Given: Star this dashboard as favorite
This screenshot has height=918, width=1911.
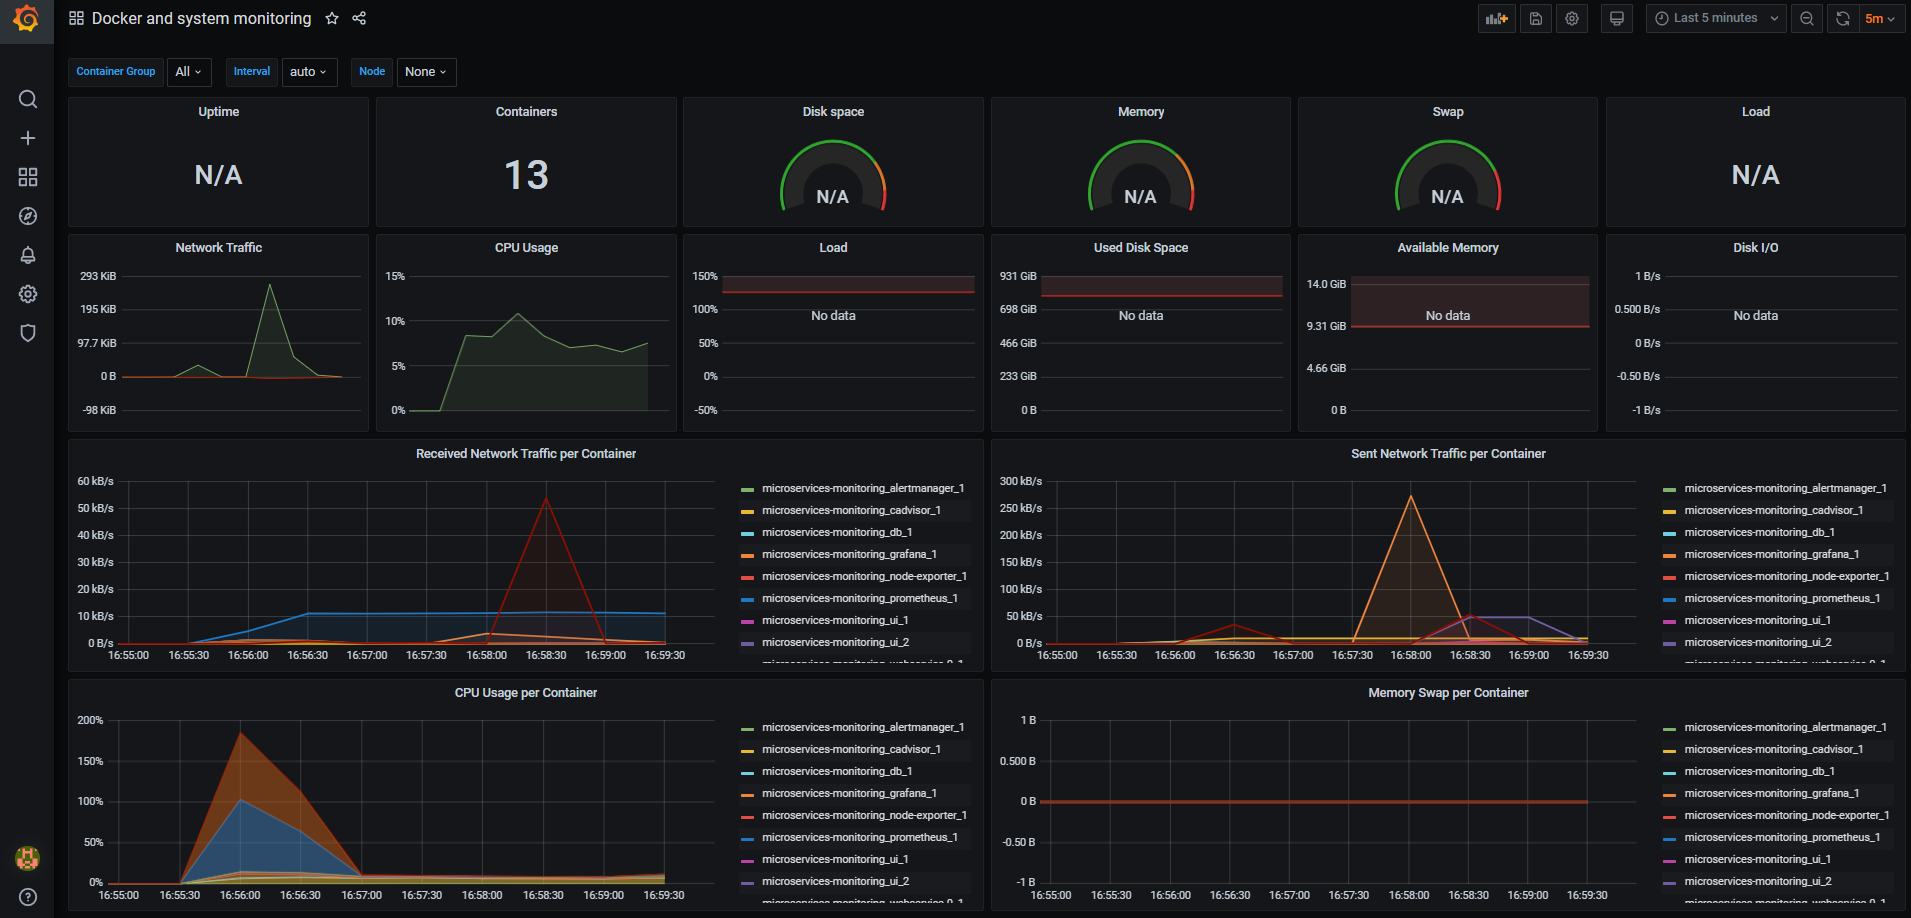Looking at the screenshot, I should [332, 18].
